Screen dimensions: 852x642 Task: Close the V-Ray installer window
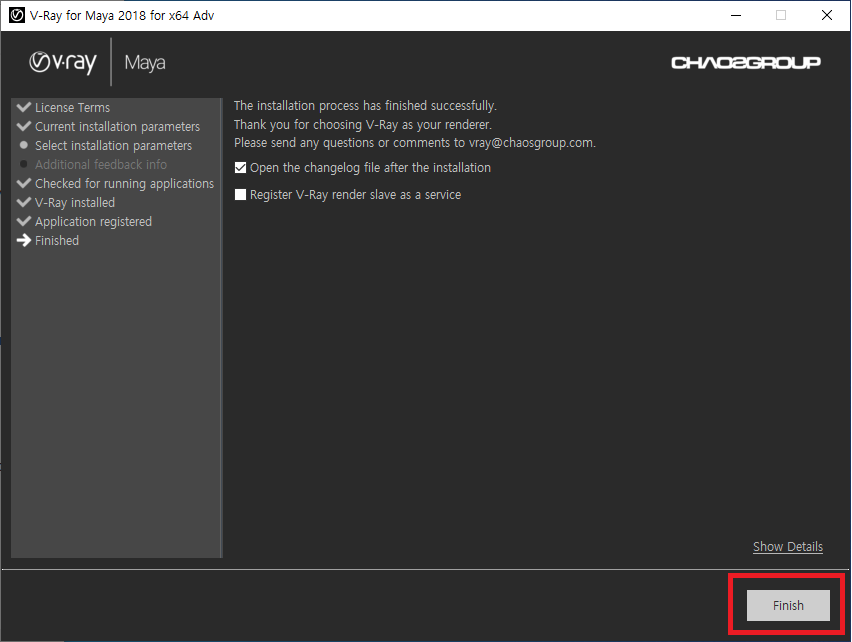(x=826, y=15)
